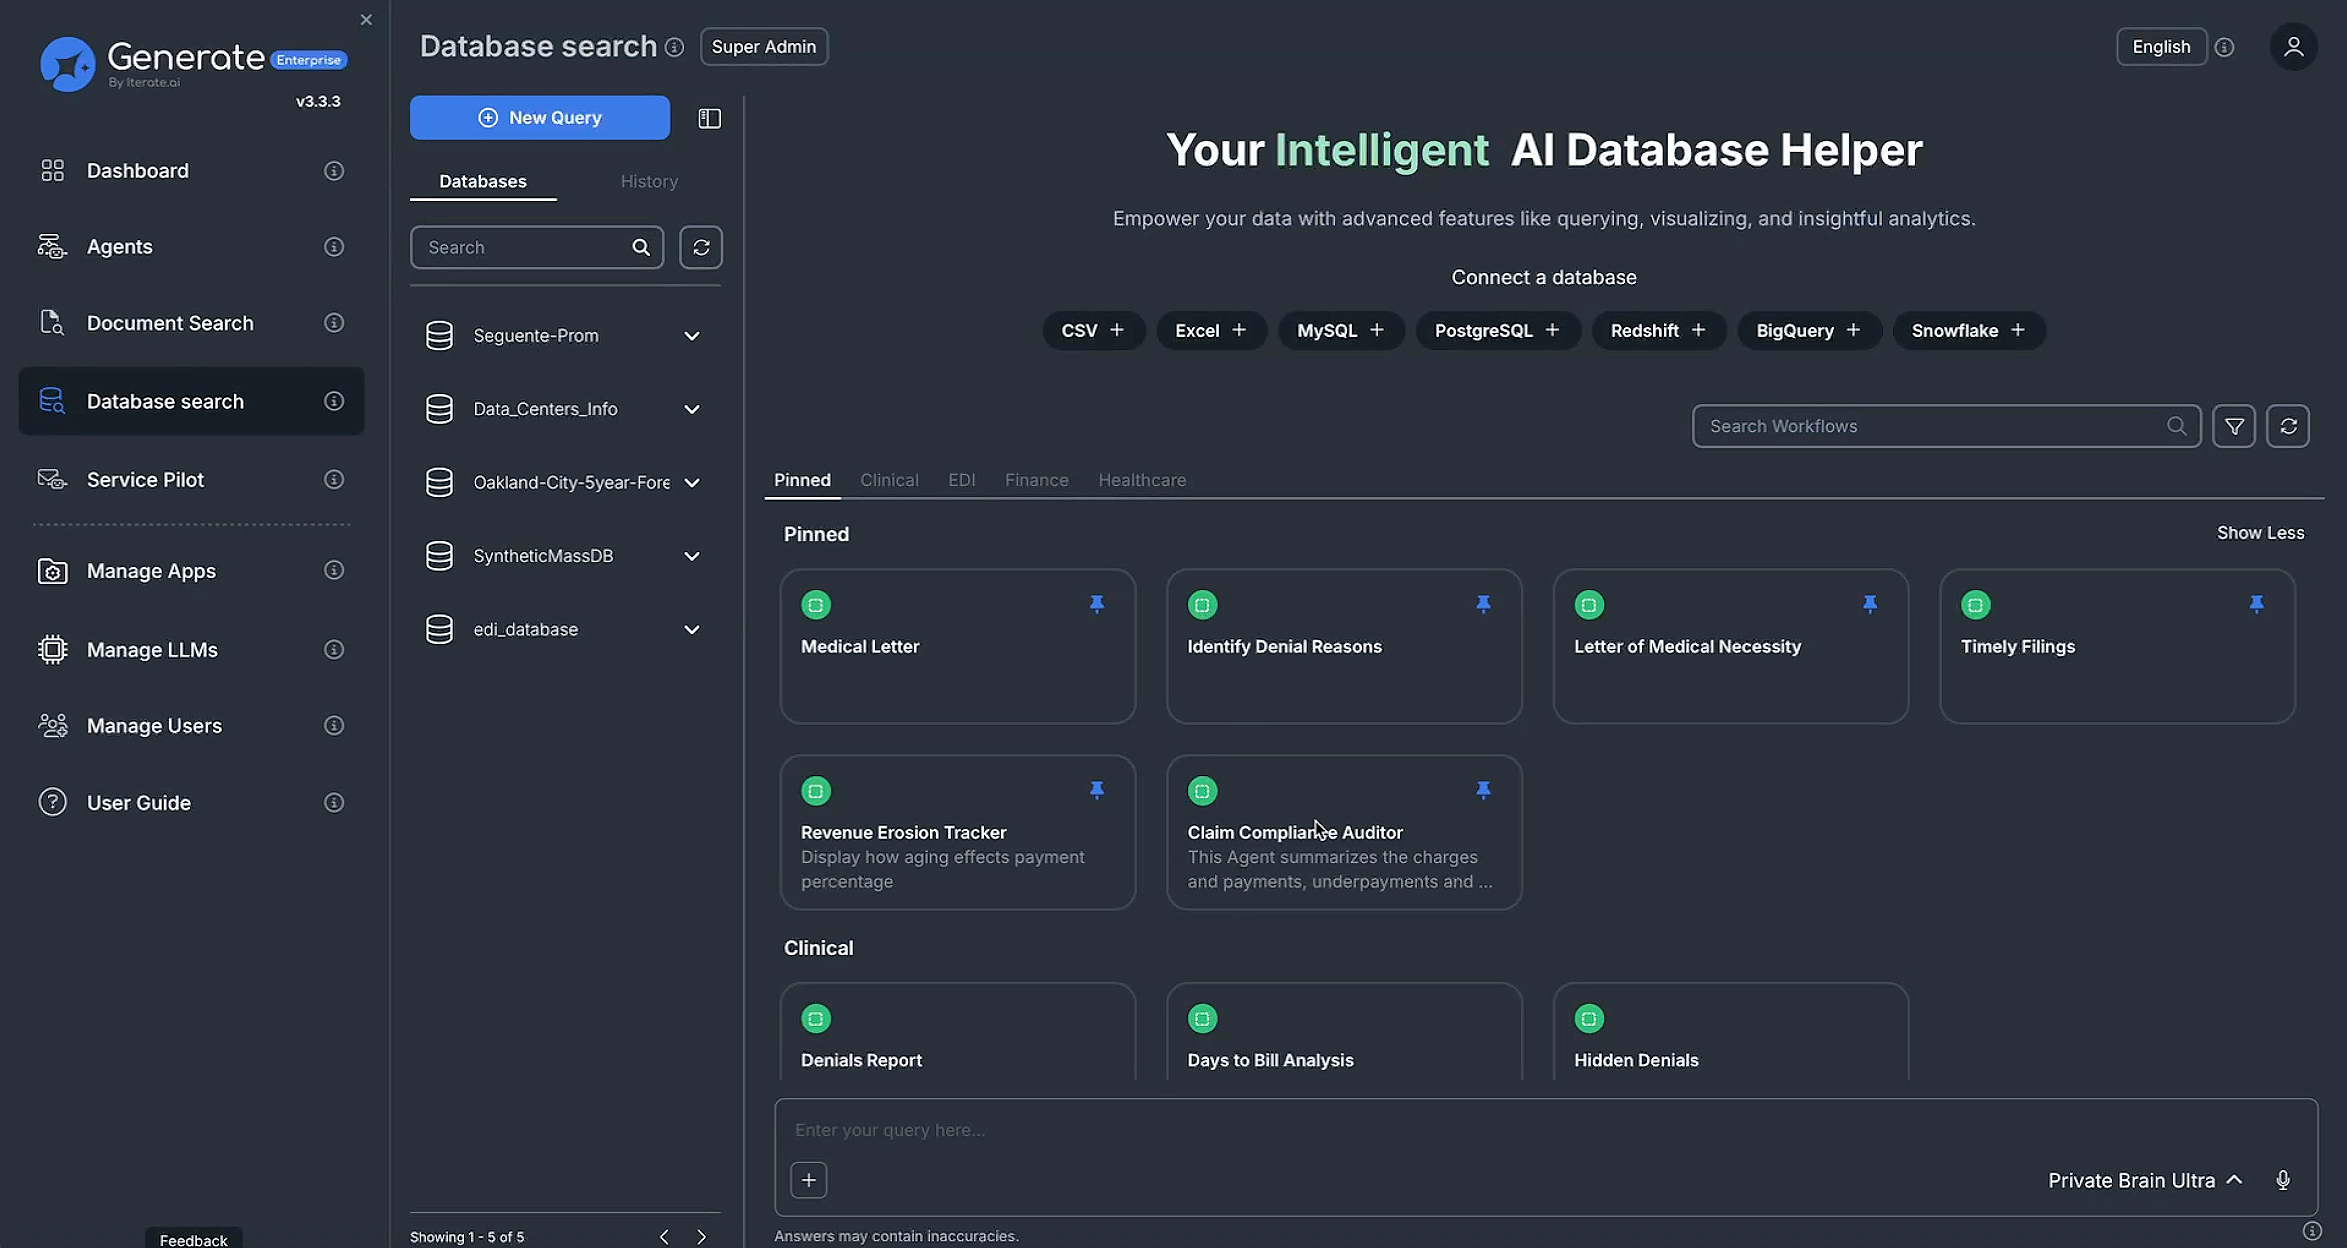The image size is (2347, 1248).
Task: Unpin the Medical Letter workflow
Action: (1097, 604)
